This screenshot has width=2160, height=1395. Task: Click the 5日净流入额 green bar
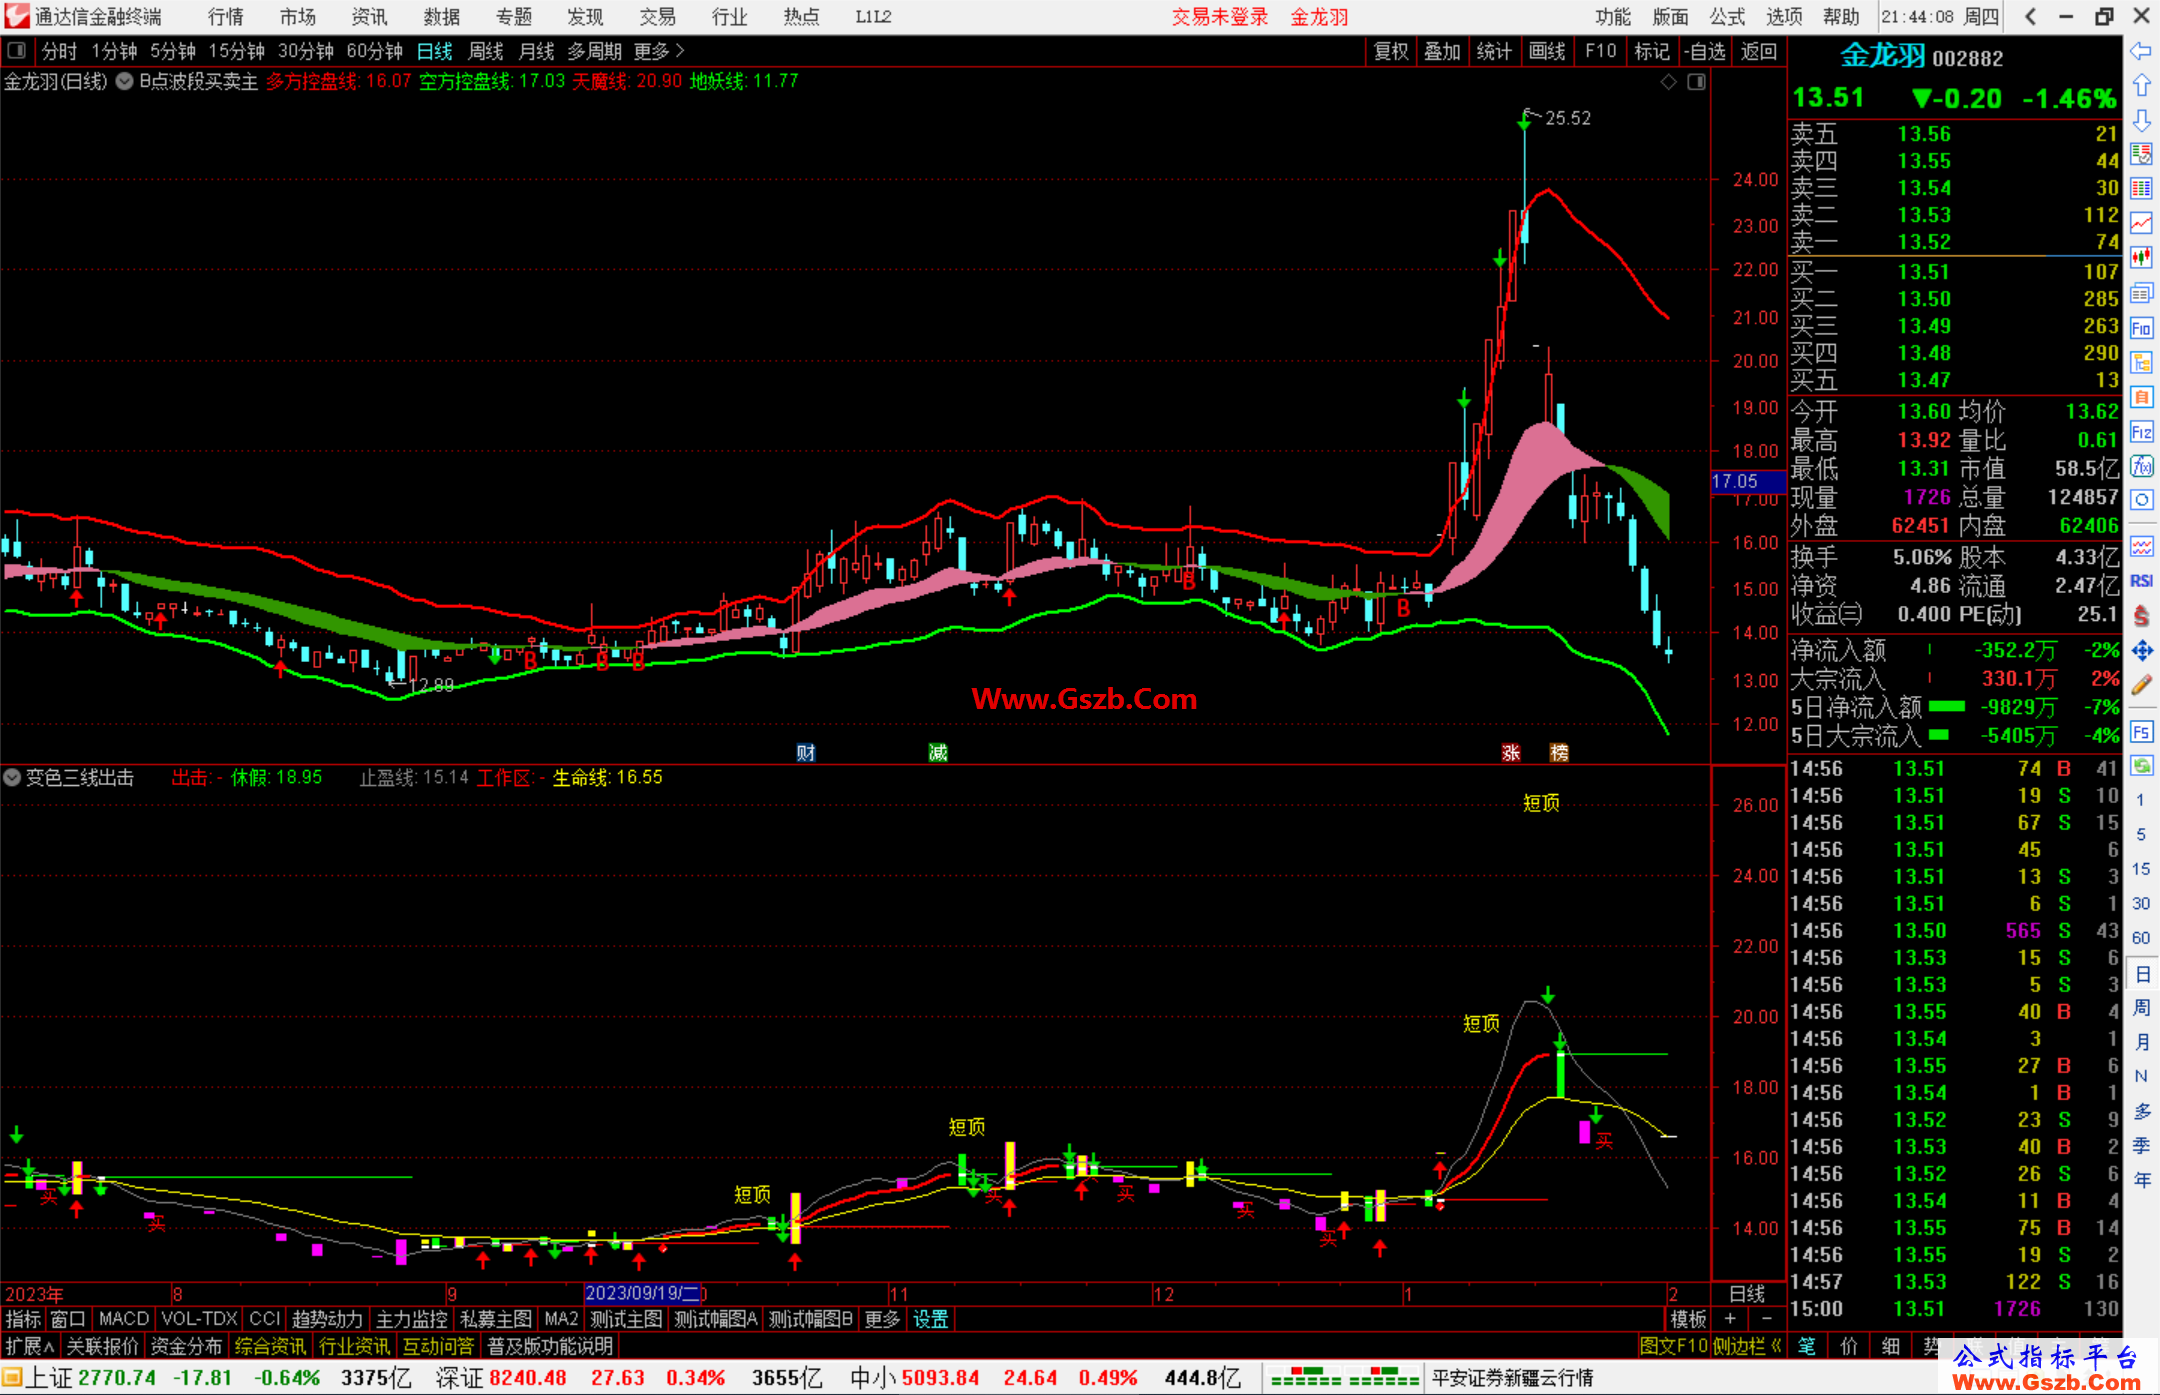coord(1947,707)
